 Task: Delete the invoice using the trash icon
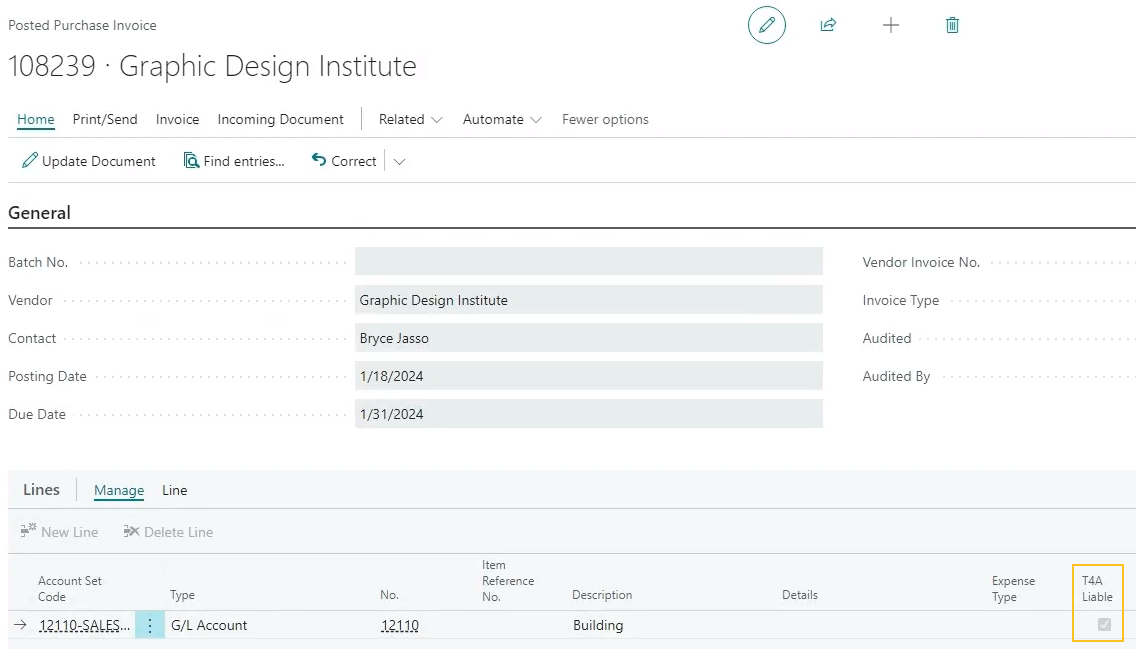(x=951, y=25)
